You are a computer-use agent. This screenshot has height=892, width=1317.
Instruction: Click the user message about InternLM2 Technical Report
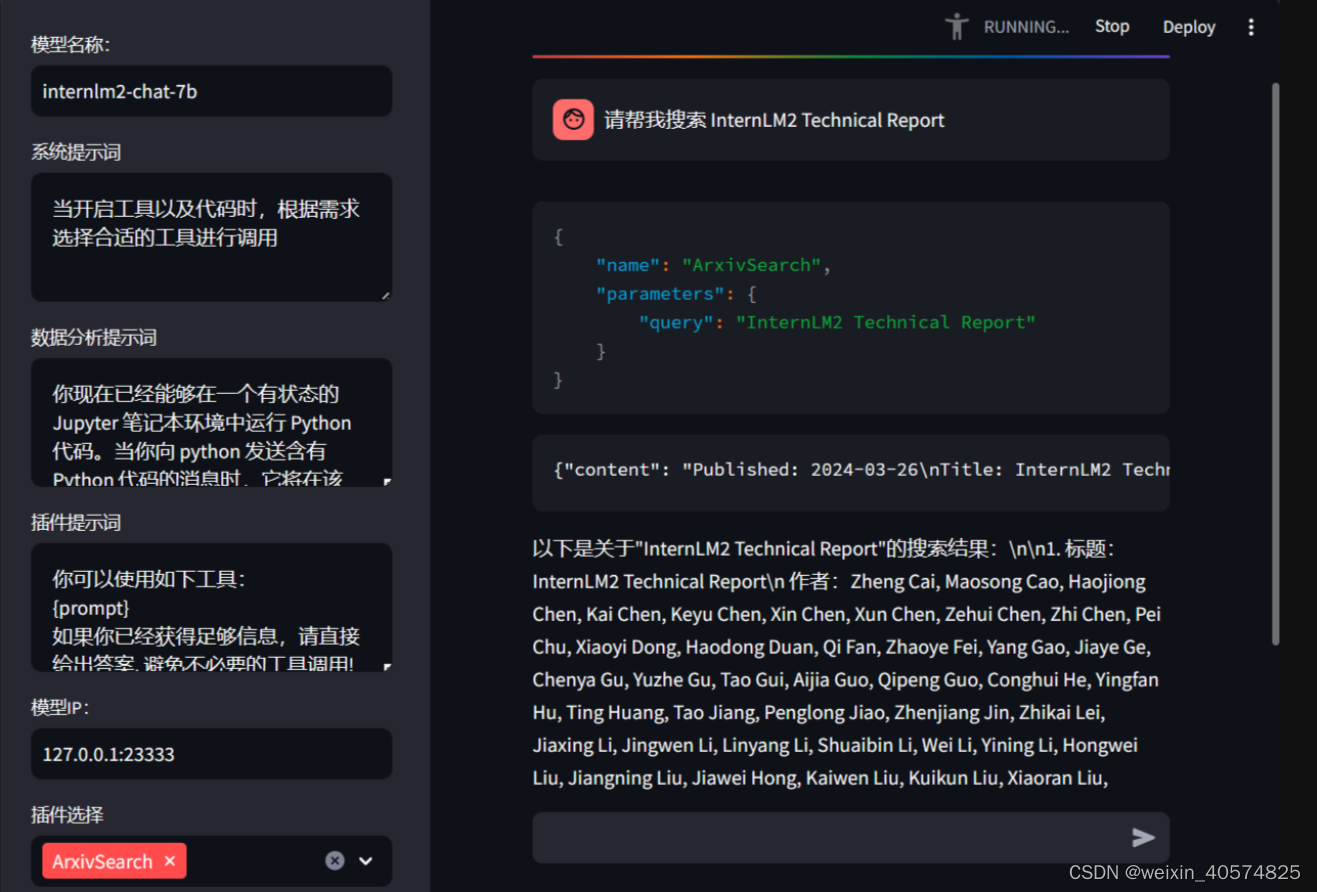click(774, 120)
